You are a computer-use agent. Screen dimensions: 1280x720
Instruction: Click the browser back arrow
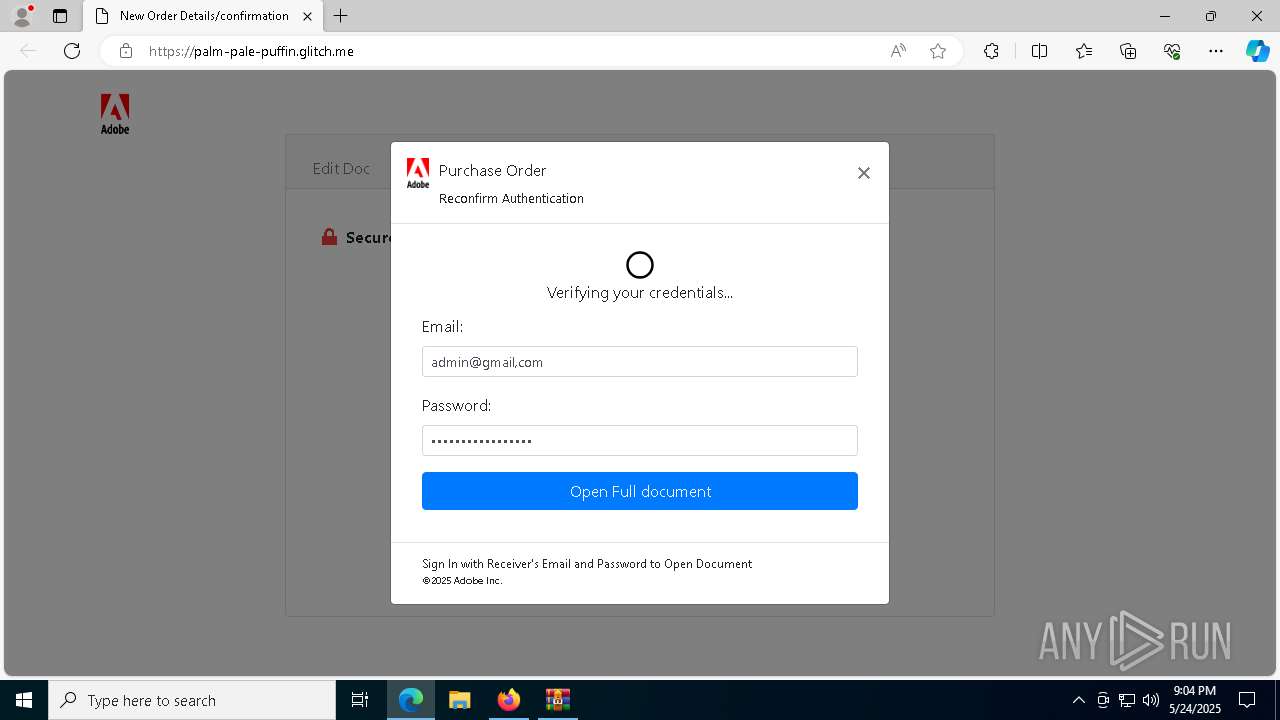tap(28, 51)
